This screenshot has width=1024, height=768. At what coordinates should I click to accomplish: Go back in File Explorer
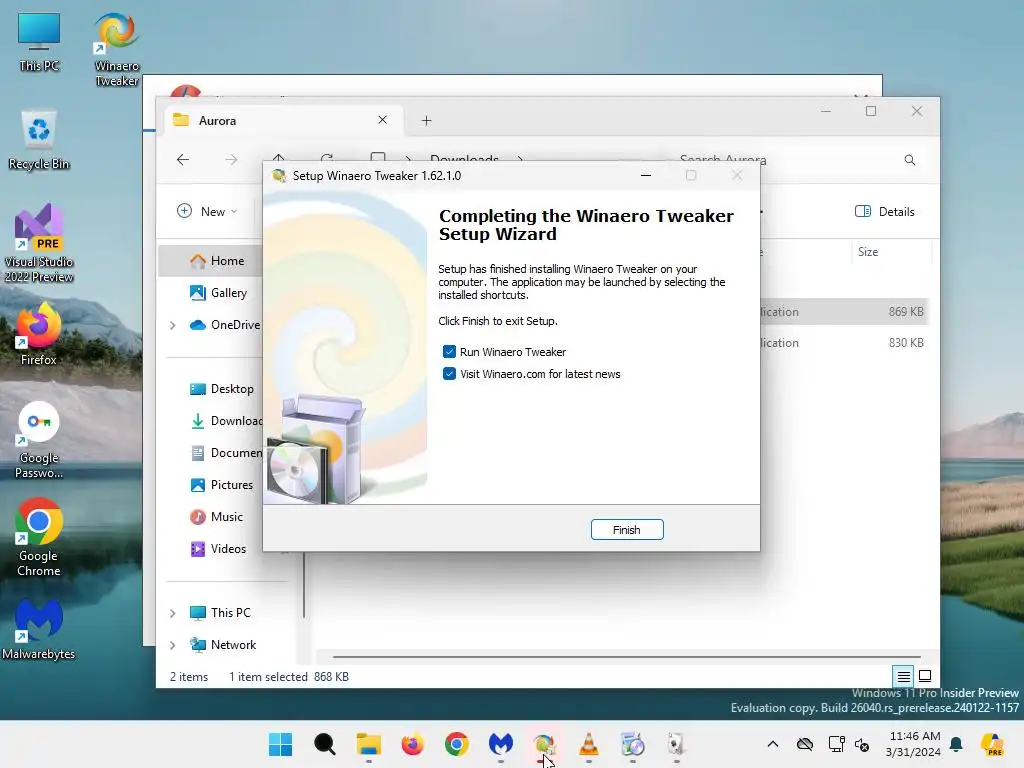[x=183, y=160]
